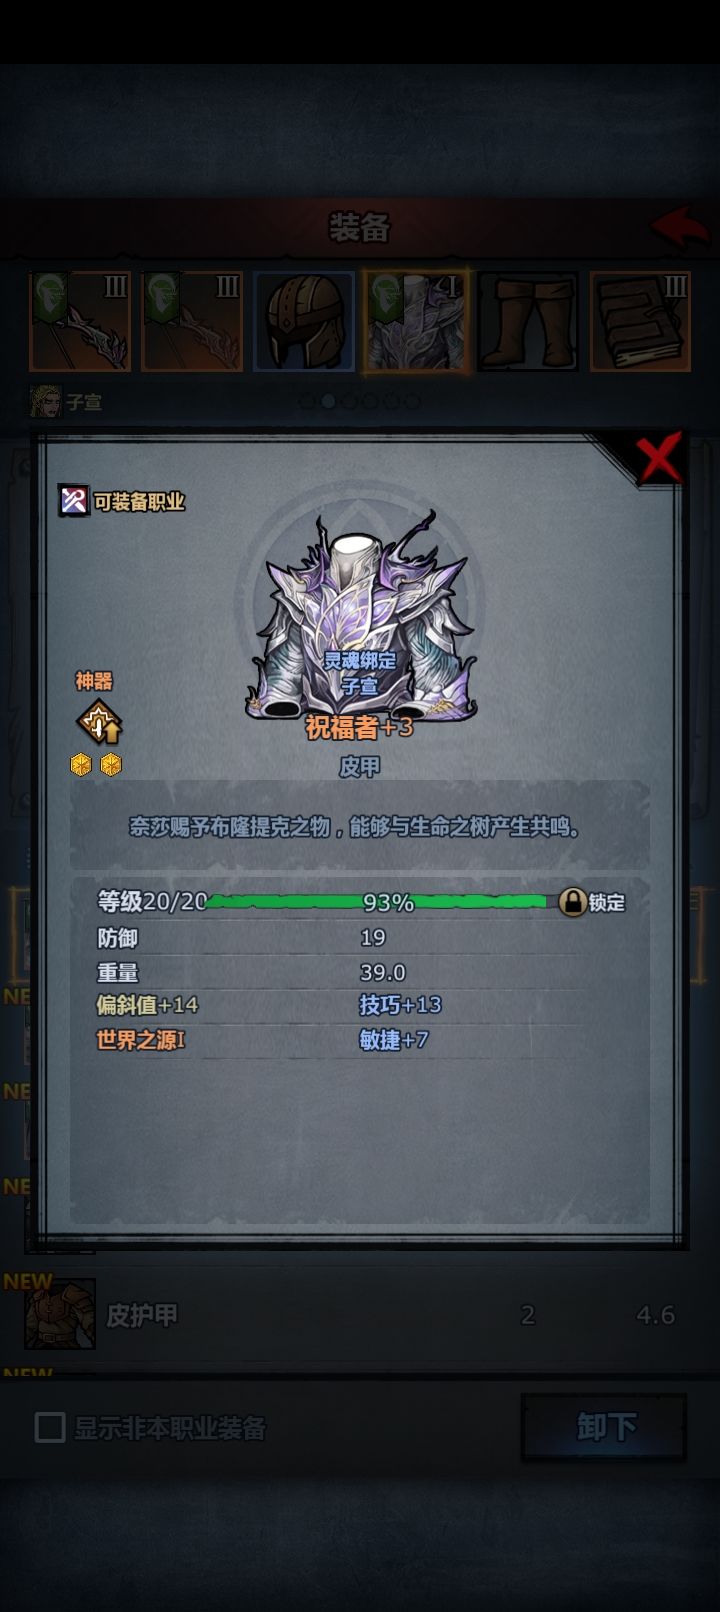Tap the red back arrow icon
This screenshot has width=720, height=1612.
pos(681,227)
